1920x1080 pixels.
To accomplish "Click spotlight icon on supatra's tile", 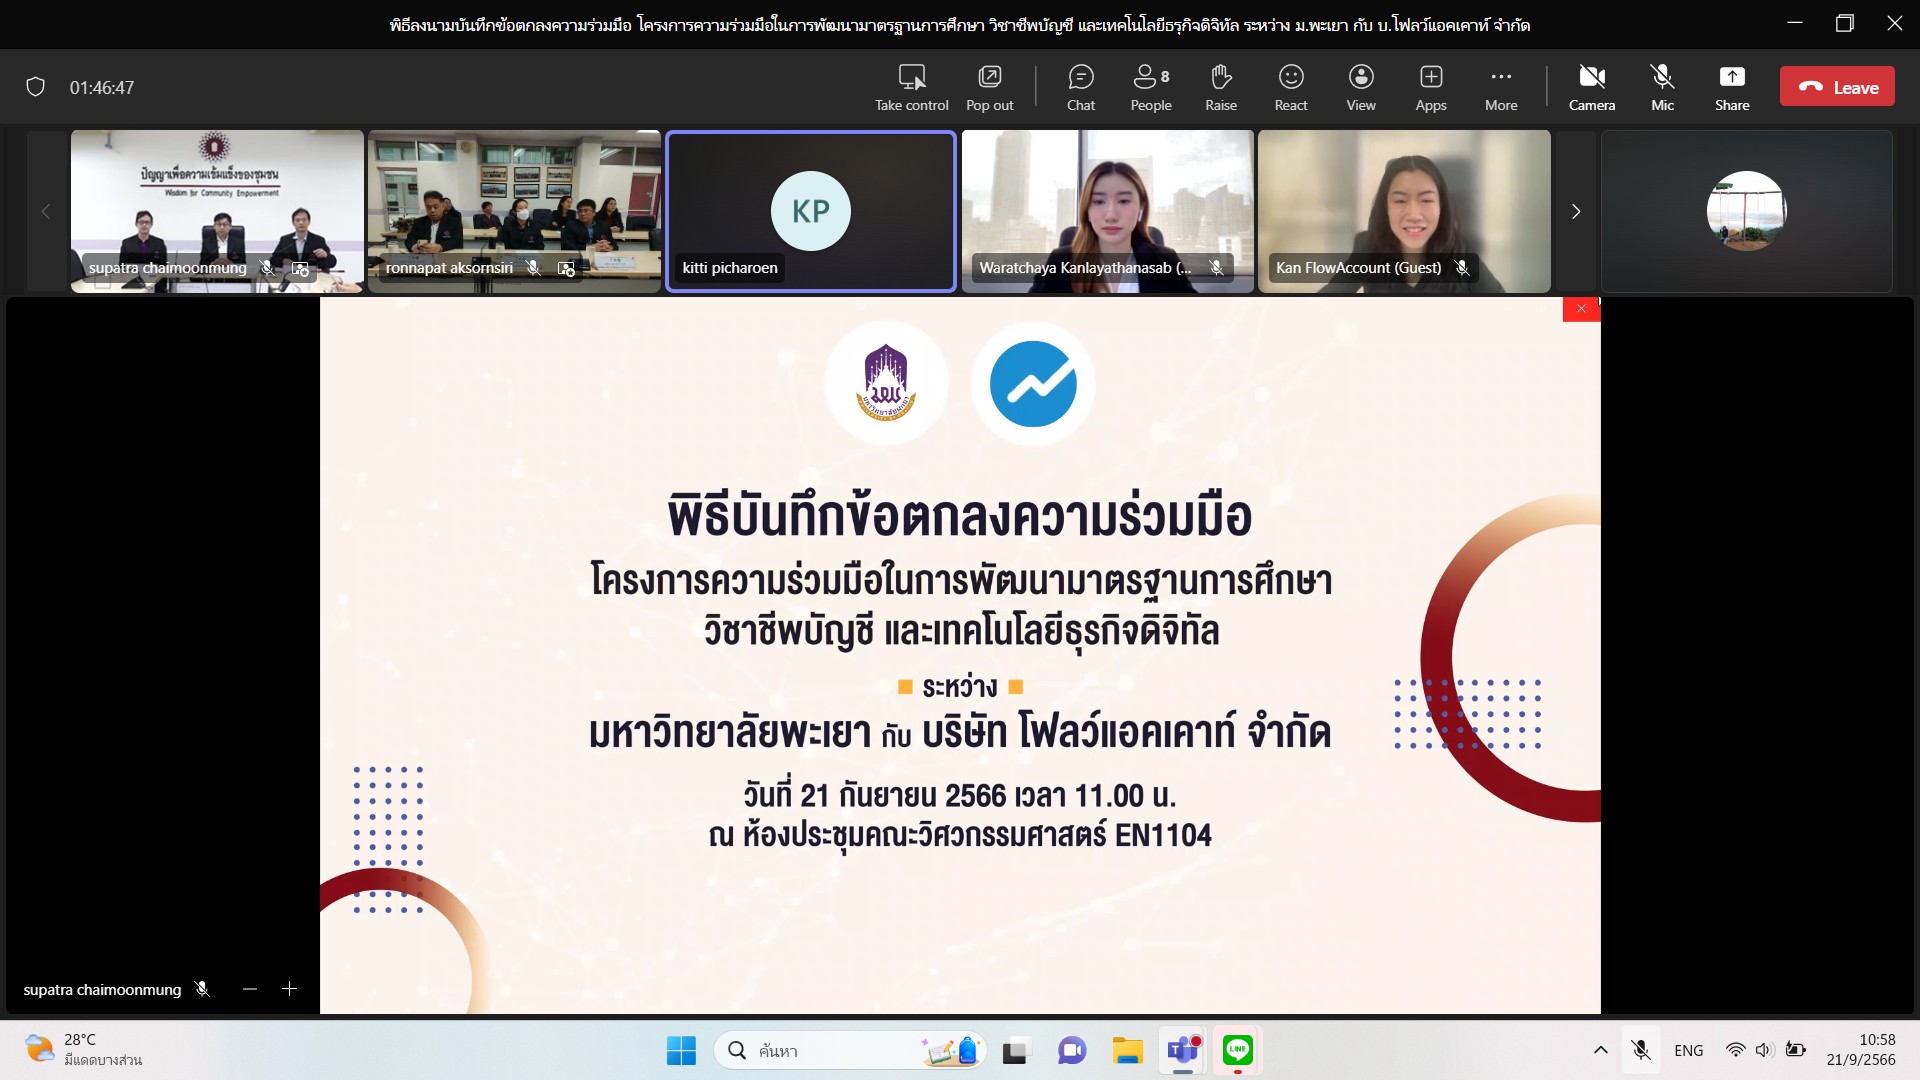I will [300, 269].
